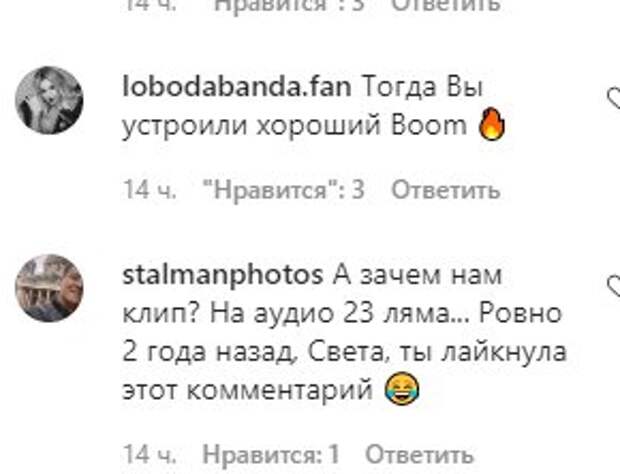Click the fire emoji after Boom
The width and height of the screenshot is (620, 474).
point(491,124)
